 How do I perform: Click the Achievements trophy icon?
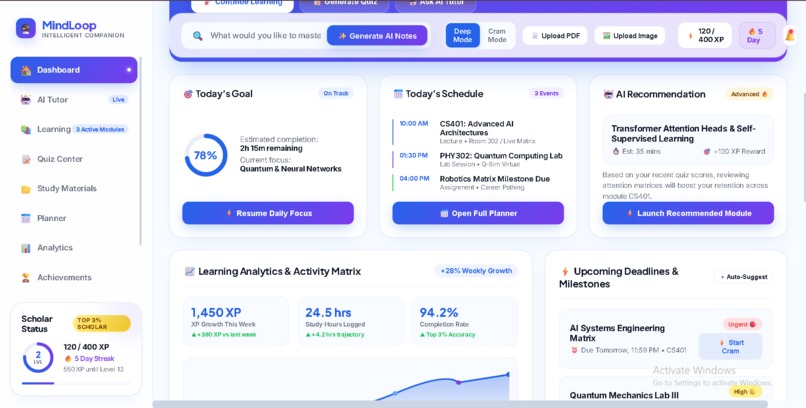26,277
